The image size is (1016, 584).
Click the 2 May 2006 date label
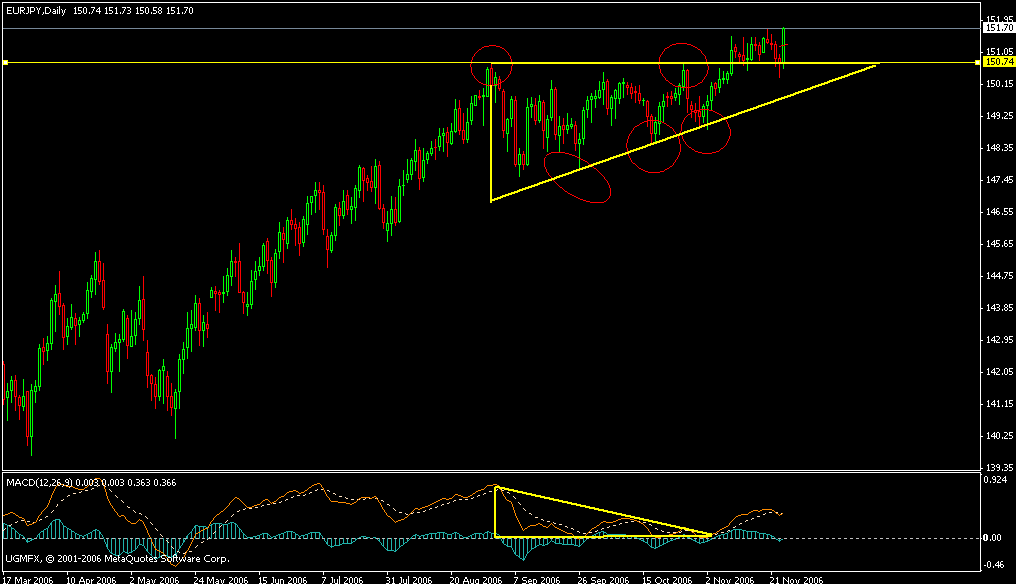154,579
